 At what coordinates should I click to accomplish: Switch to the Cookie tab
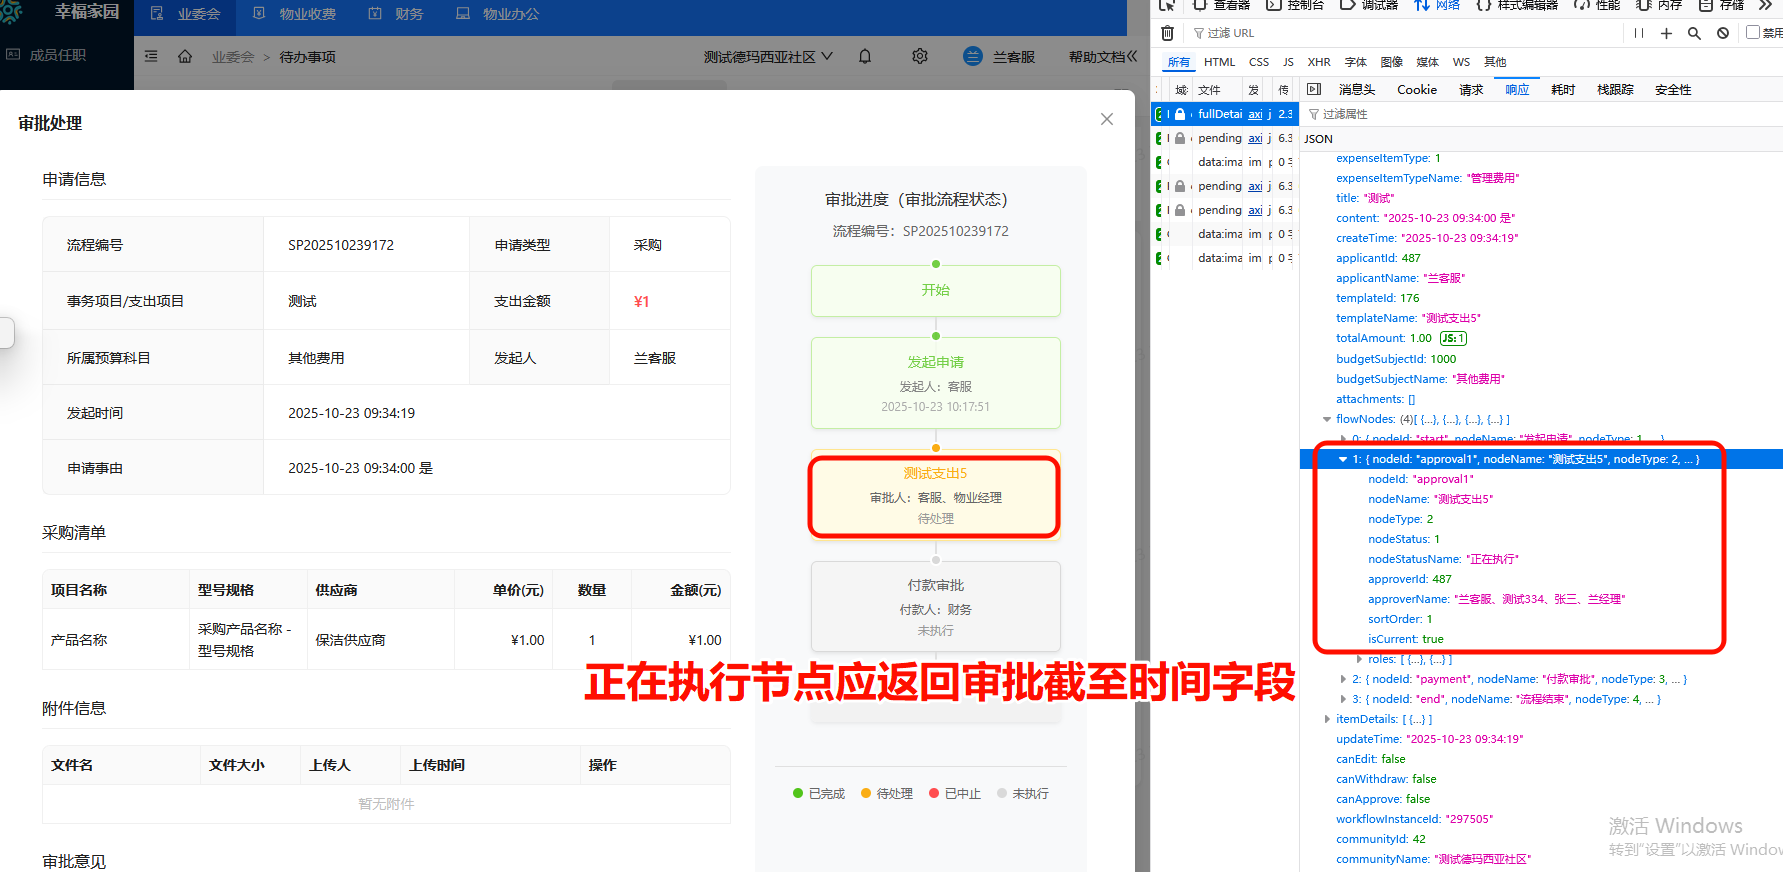1417,90
